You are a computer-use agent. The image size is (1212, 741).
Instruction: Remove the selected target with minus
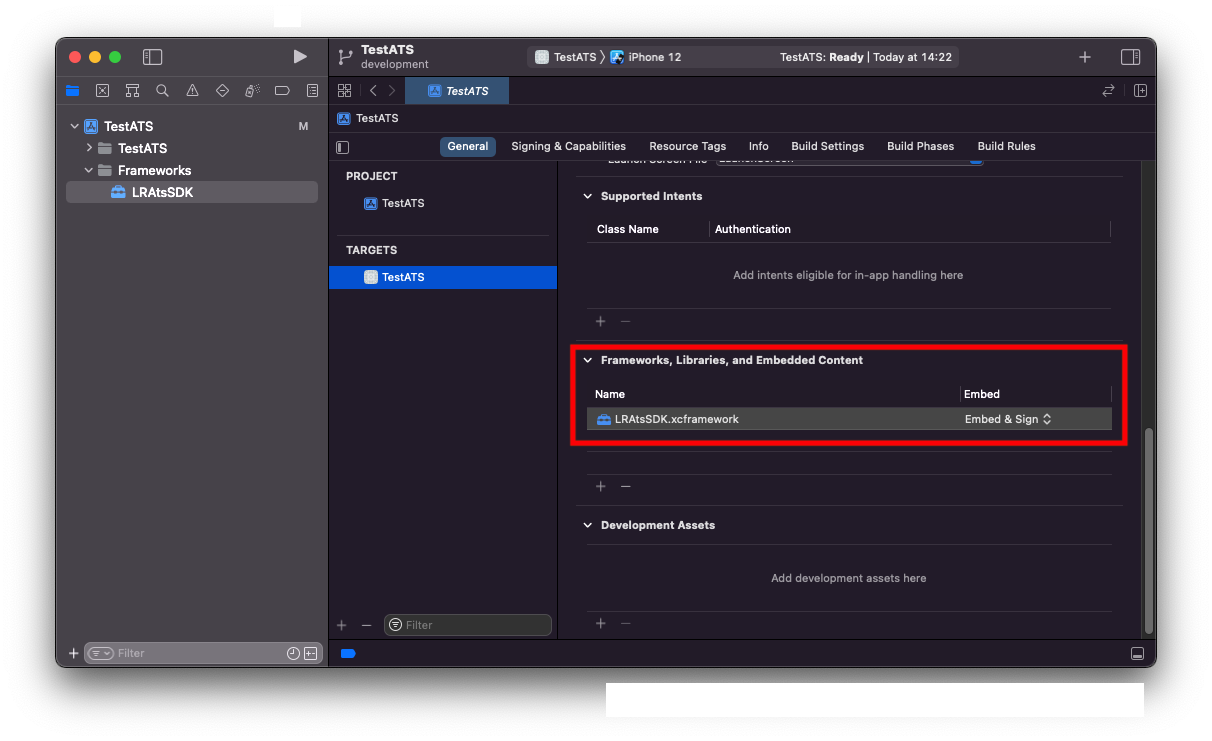click(366, 625)
